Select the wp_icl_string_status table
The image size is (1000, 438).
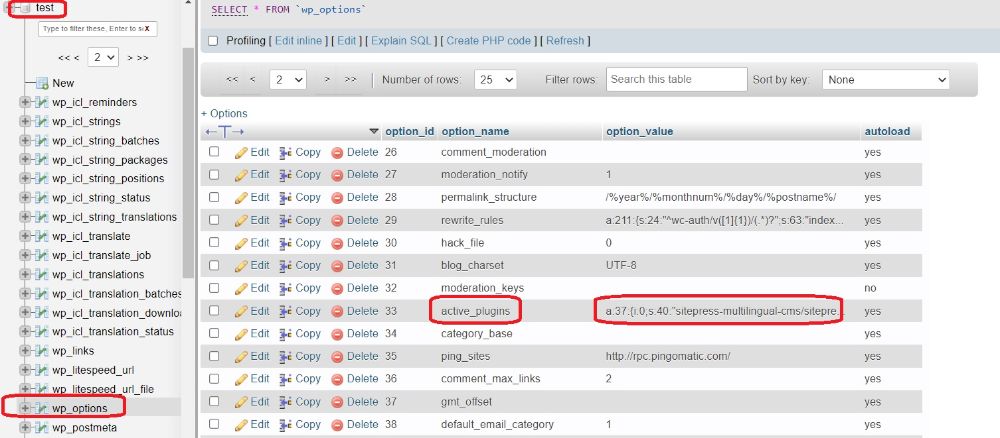101,198
